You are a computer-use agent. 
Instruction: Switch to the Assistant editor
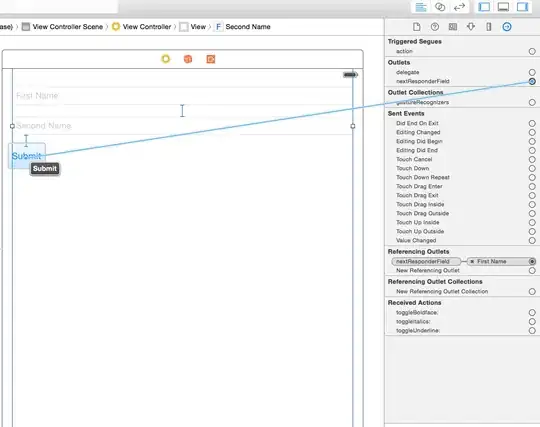(440, 7)
